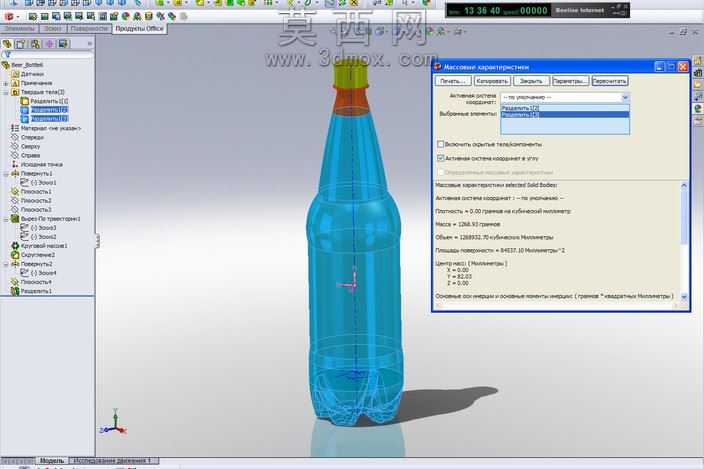Open the Модель bottom tab
Viewport: 704px width, 469px height.
click(52, 460)
